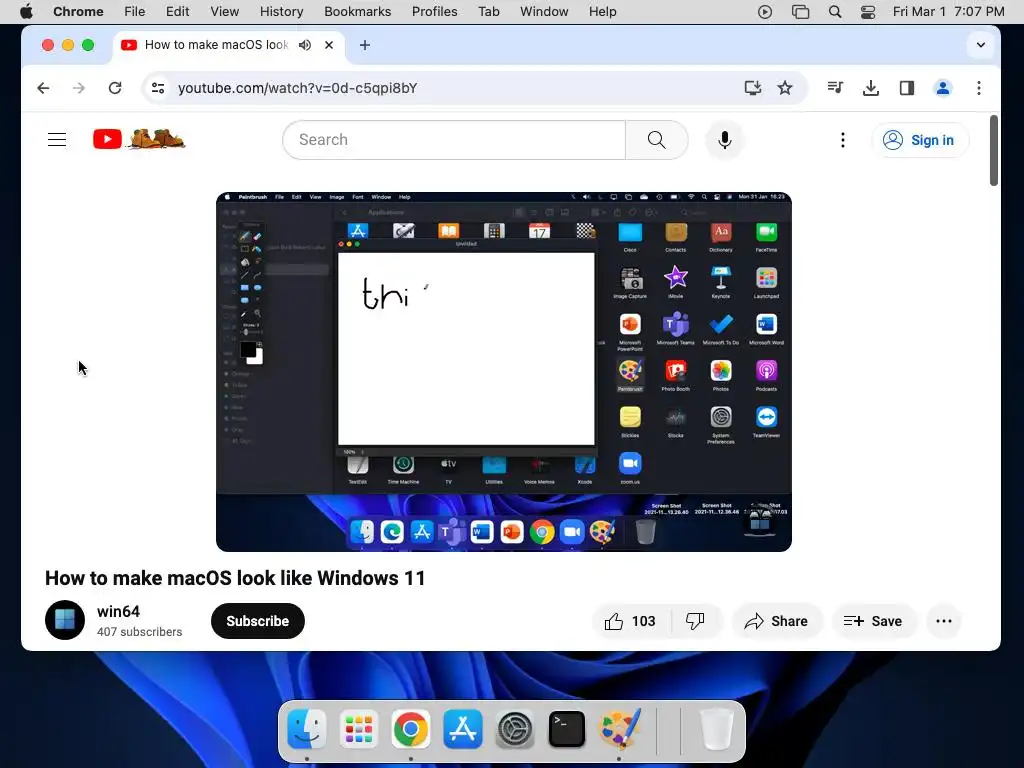
Task: Open Chrome profile avatar
Action: pos(942,88)
